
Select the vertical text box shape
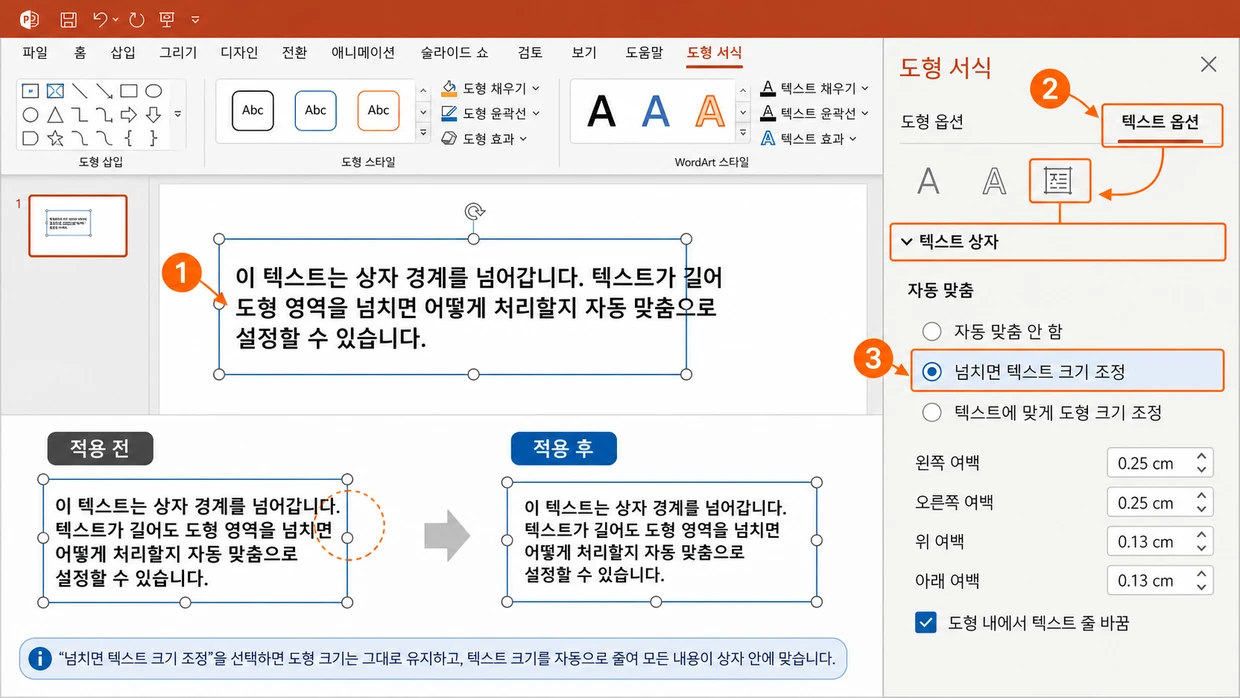click(x=55, y=90)
